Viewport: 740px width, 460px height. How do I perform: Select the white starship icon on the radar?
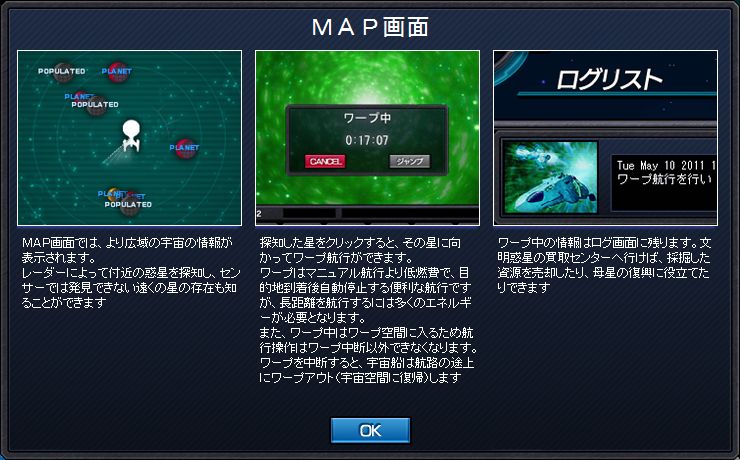click(x=131, y=136)
